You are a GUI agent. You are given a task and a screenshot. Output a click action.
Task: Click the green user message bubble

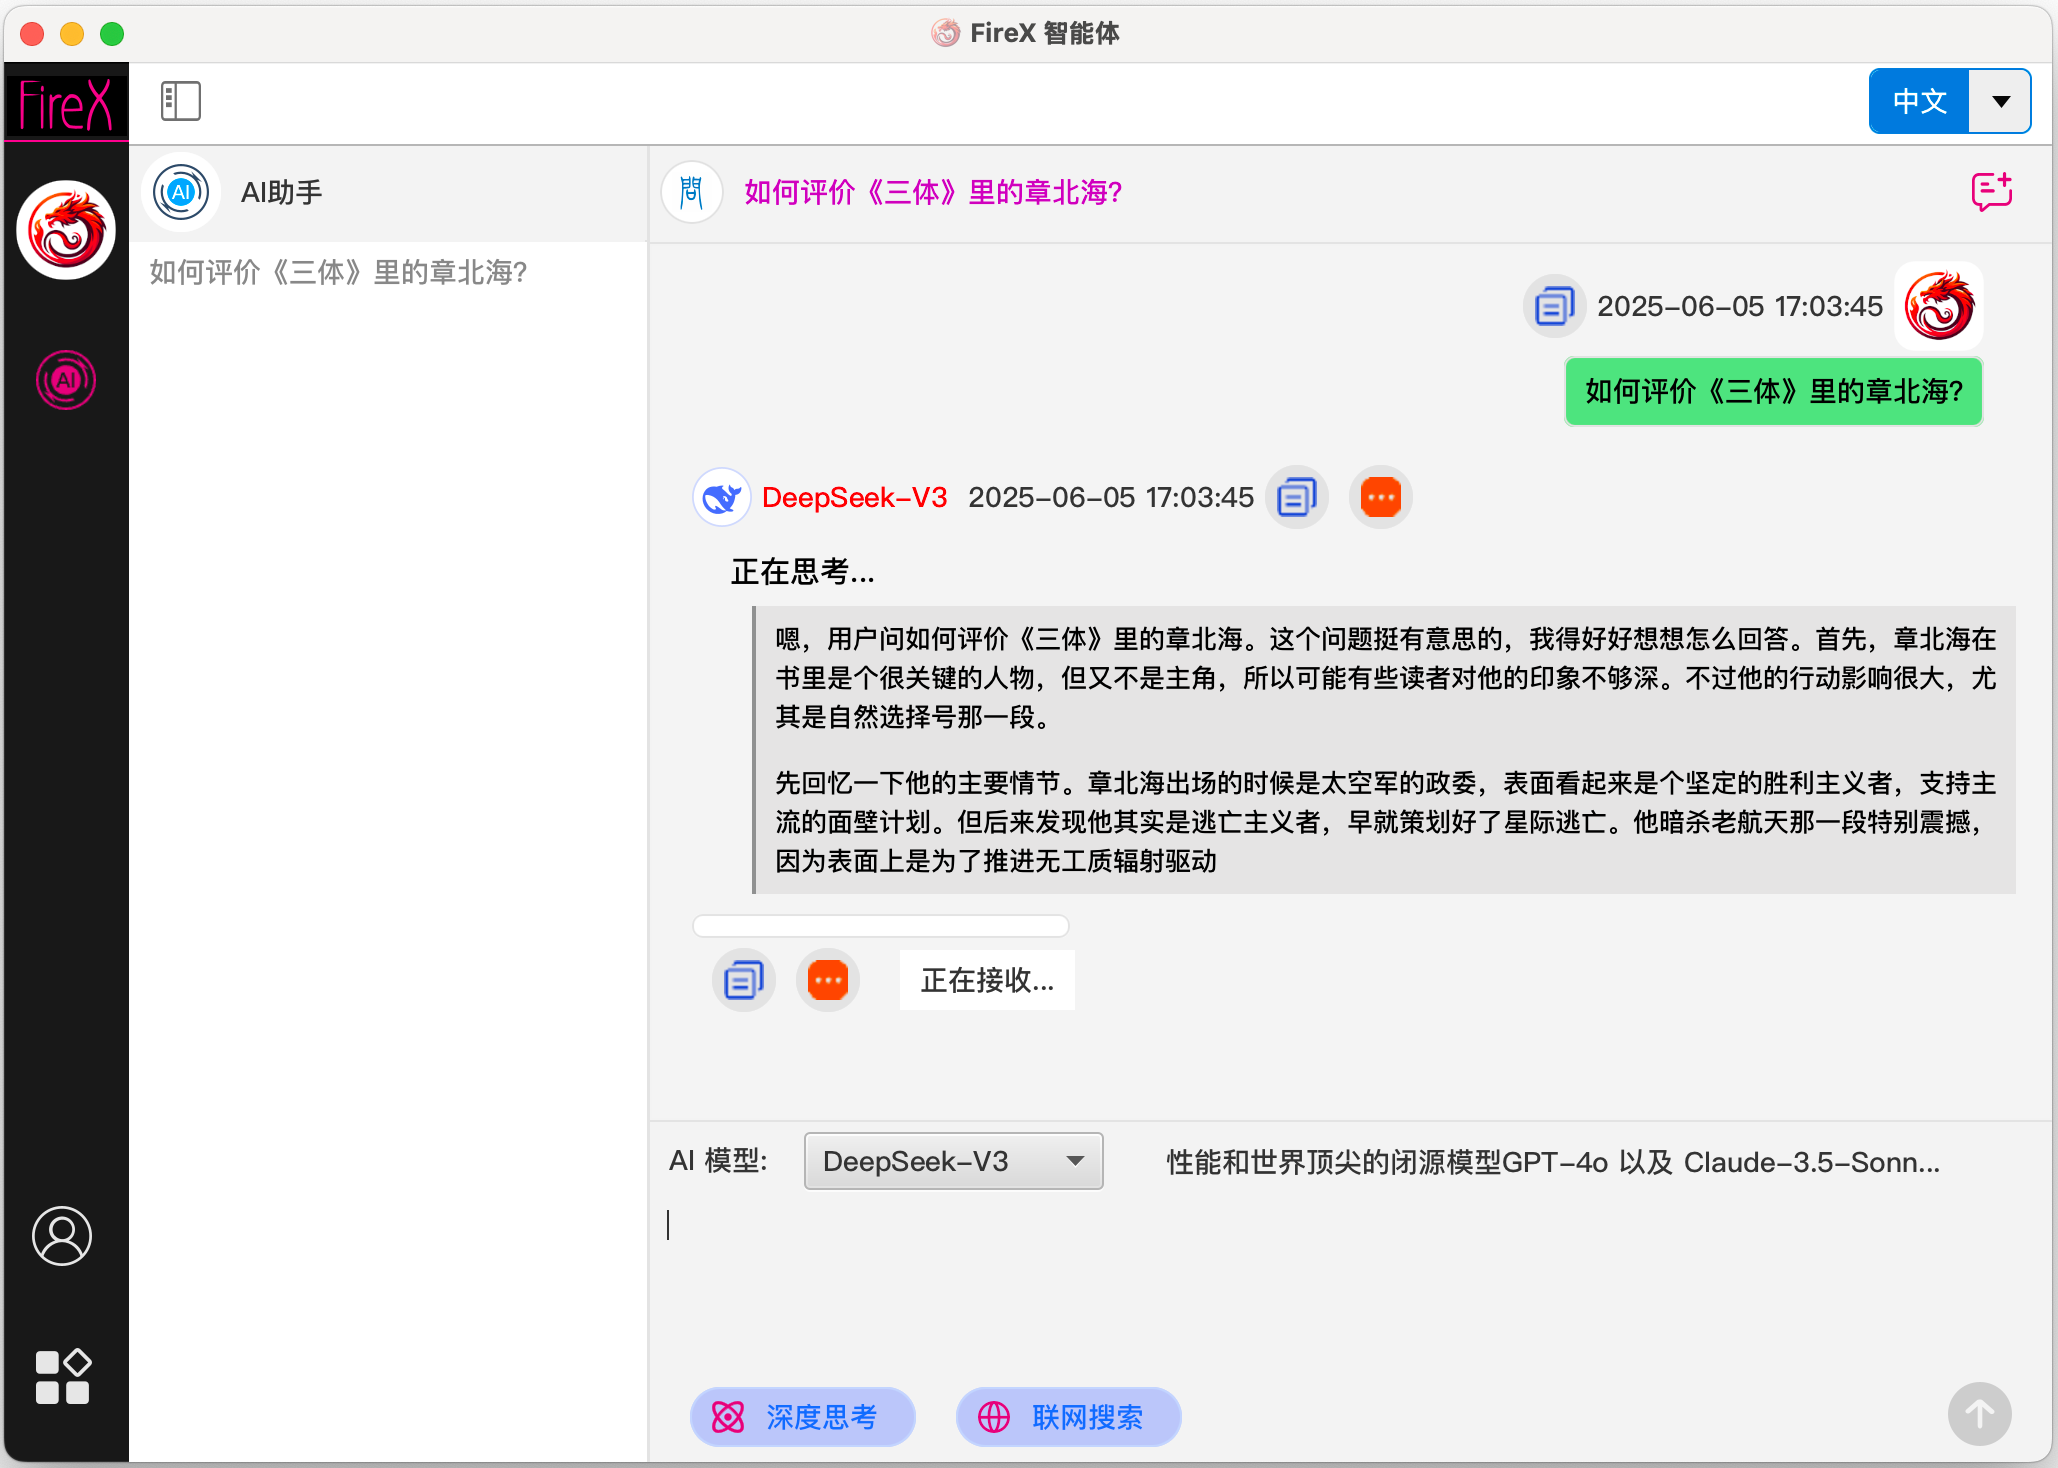pyautogui.click(x=1773, y=391)
